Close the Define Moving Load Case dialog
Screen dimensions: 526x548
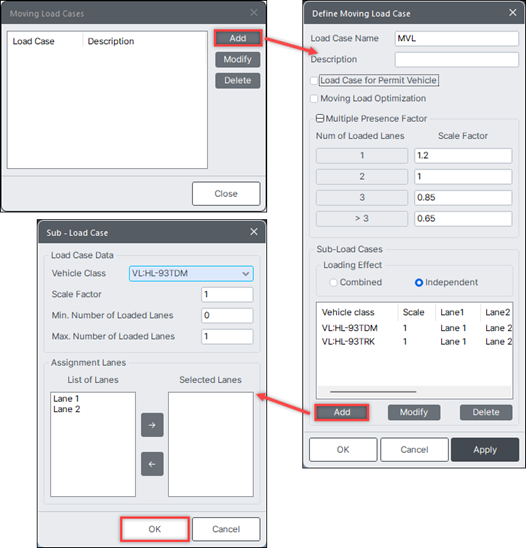click(x=513, y=13)
